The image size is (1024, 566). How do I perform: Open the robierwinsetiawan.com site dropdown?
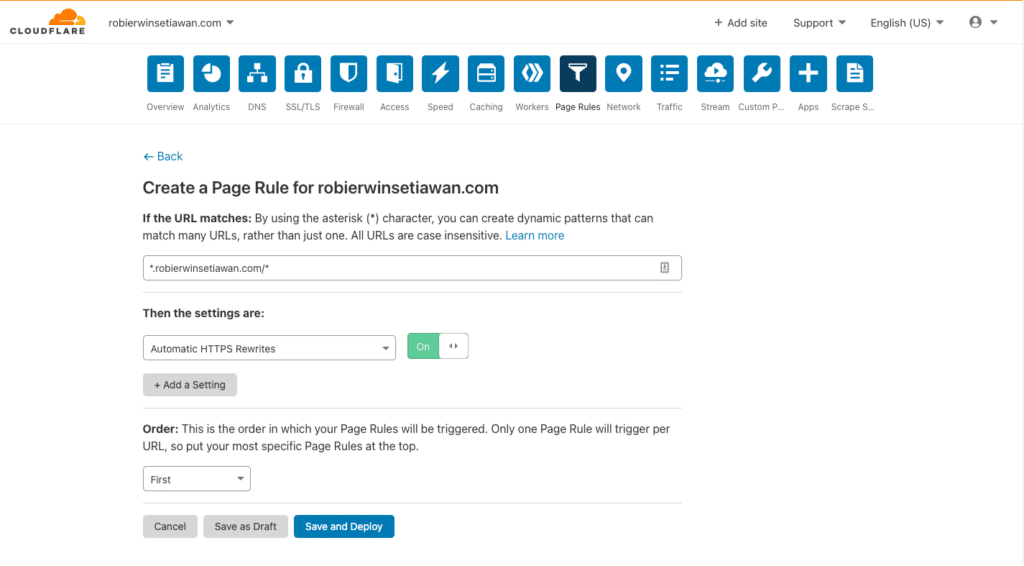coord(171,23)
